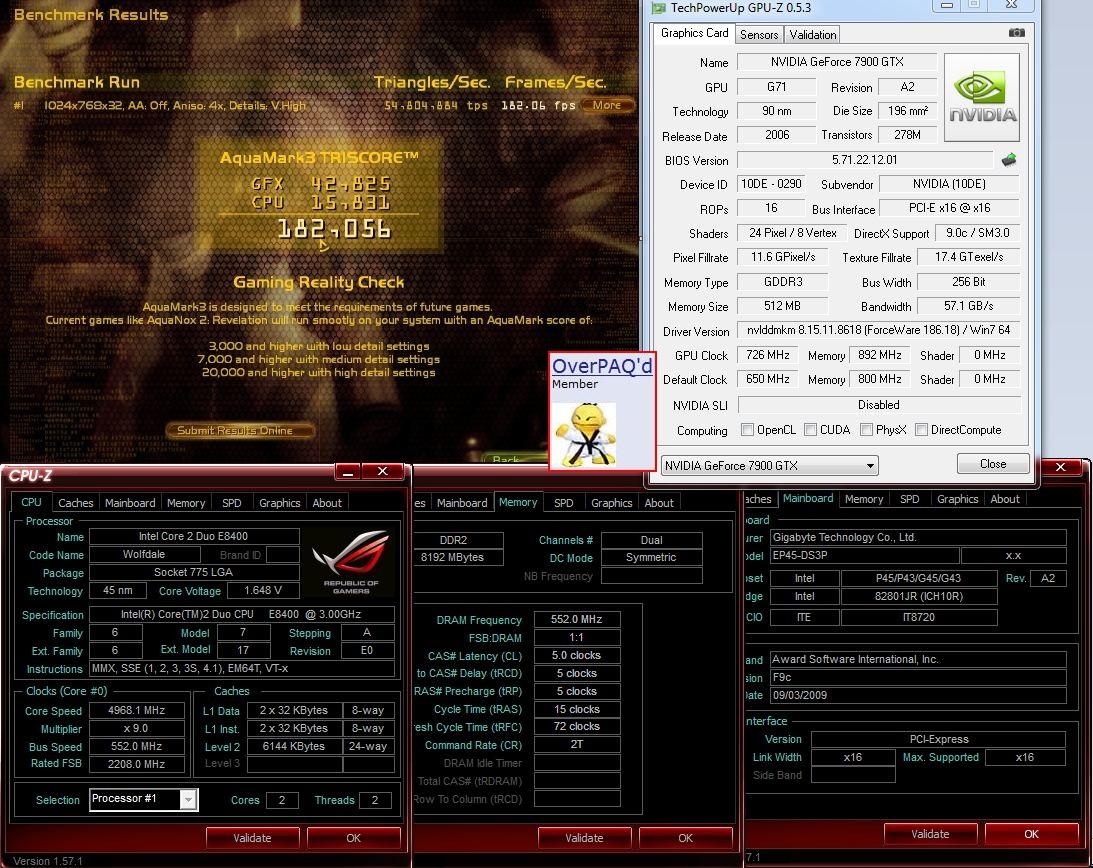This screenshot has height=868, width=1093.
Task: Open the Mainboard tab in middle CPU-Z window
Action: [461, 503]
